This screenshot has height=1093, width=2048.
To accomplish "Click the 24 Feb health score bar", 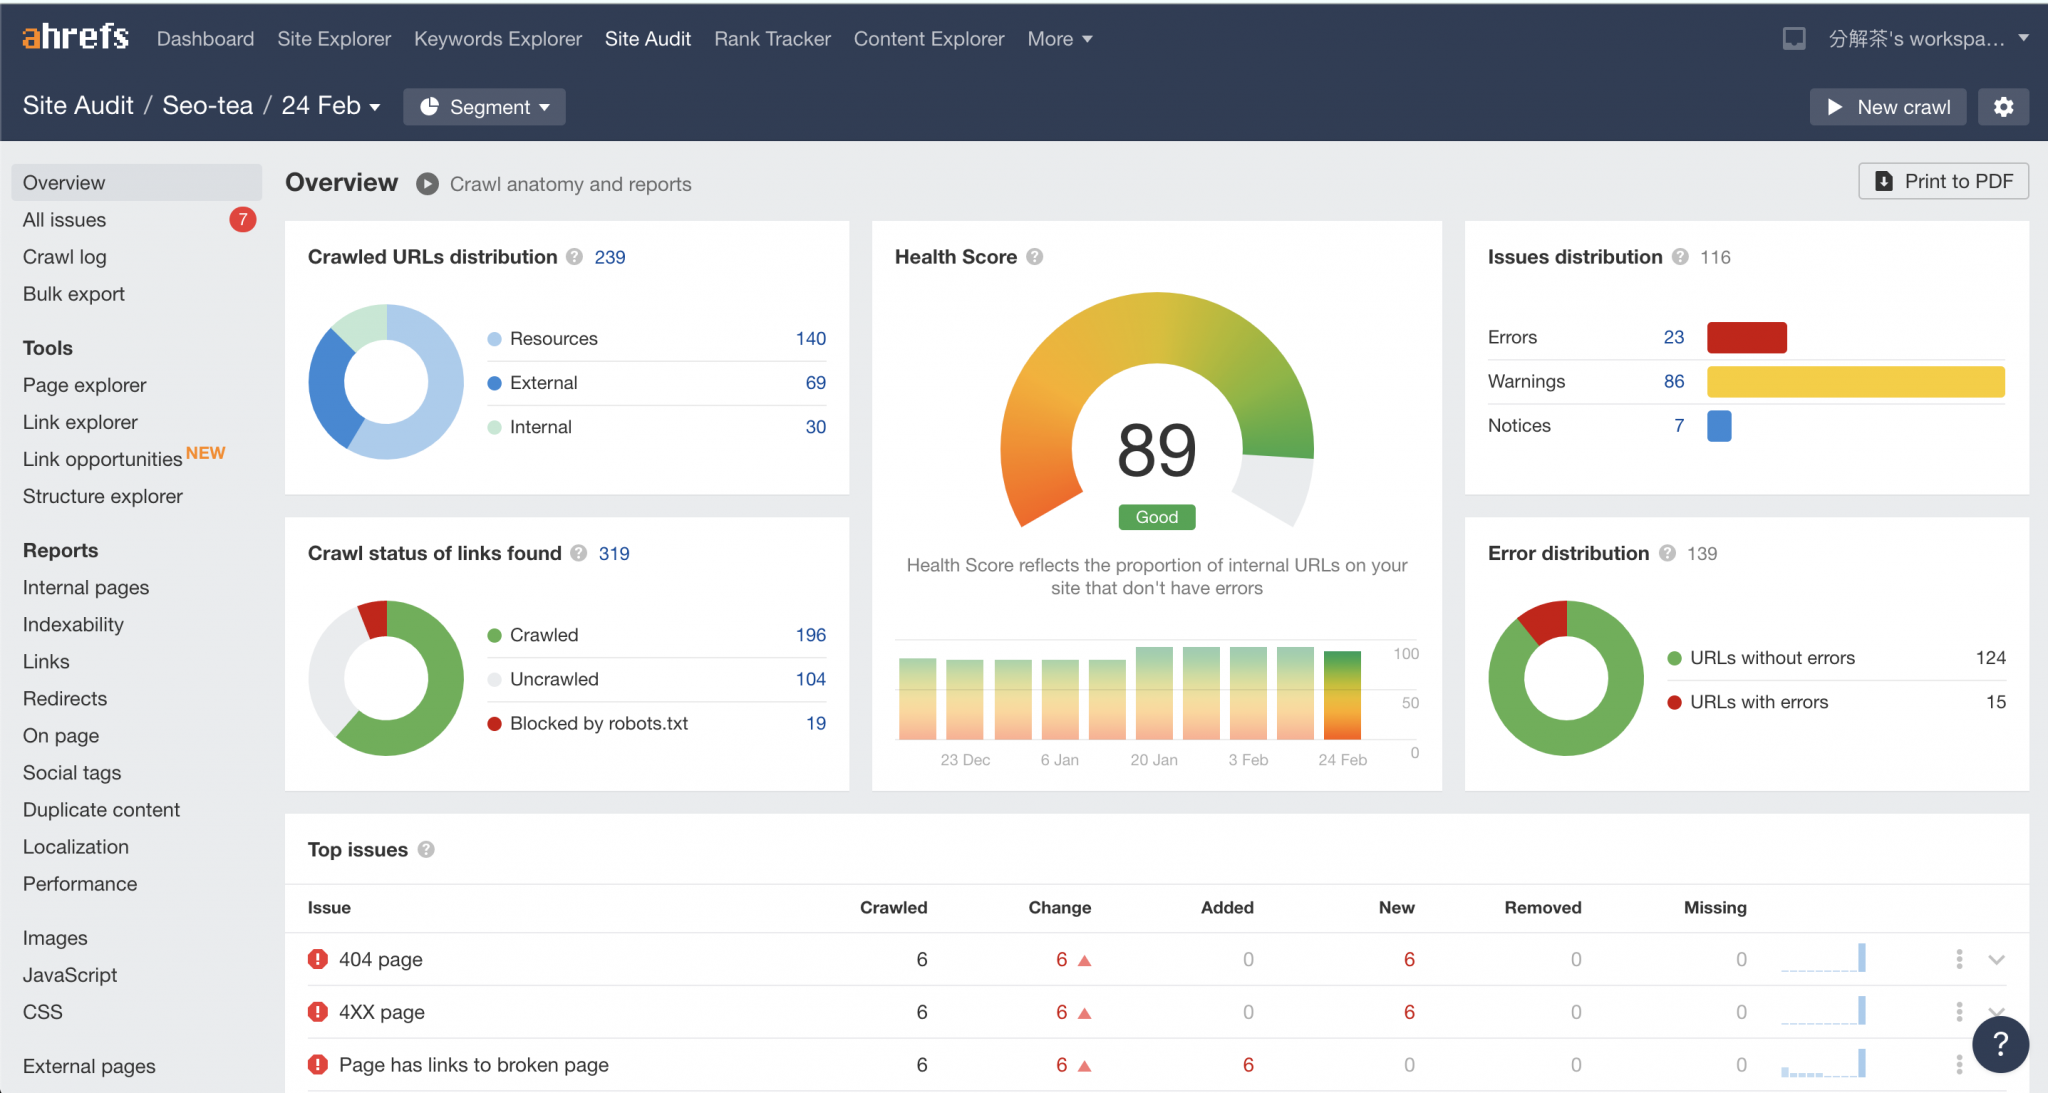I will click(x=1342, y=695).
